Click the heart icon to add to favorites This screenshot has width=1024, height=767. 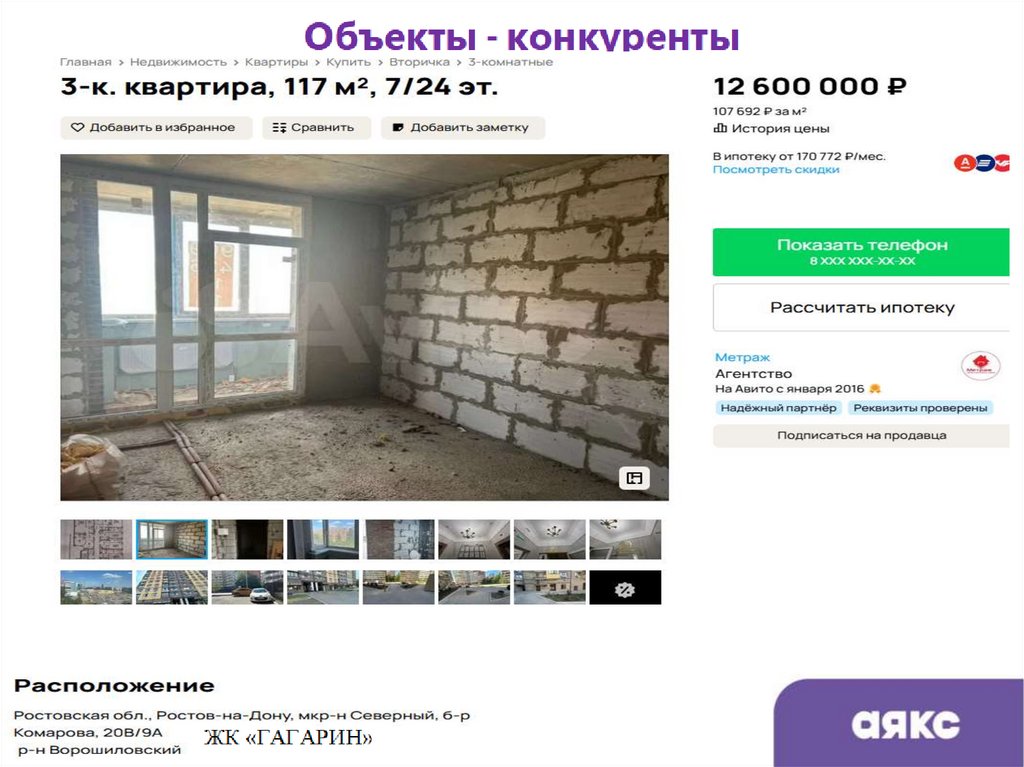click(x=78, y=127)
